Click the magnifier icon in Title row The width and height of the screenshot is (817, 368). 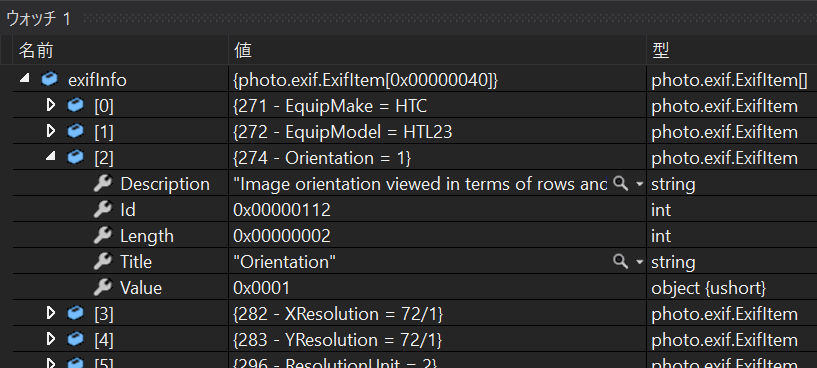[x=620, y=262]
